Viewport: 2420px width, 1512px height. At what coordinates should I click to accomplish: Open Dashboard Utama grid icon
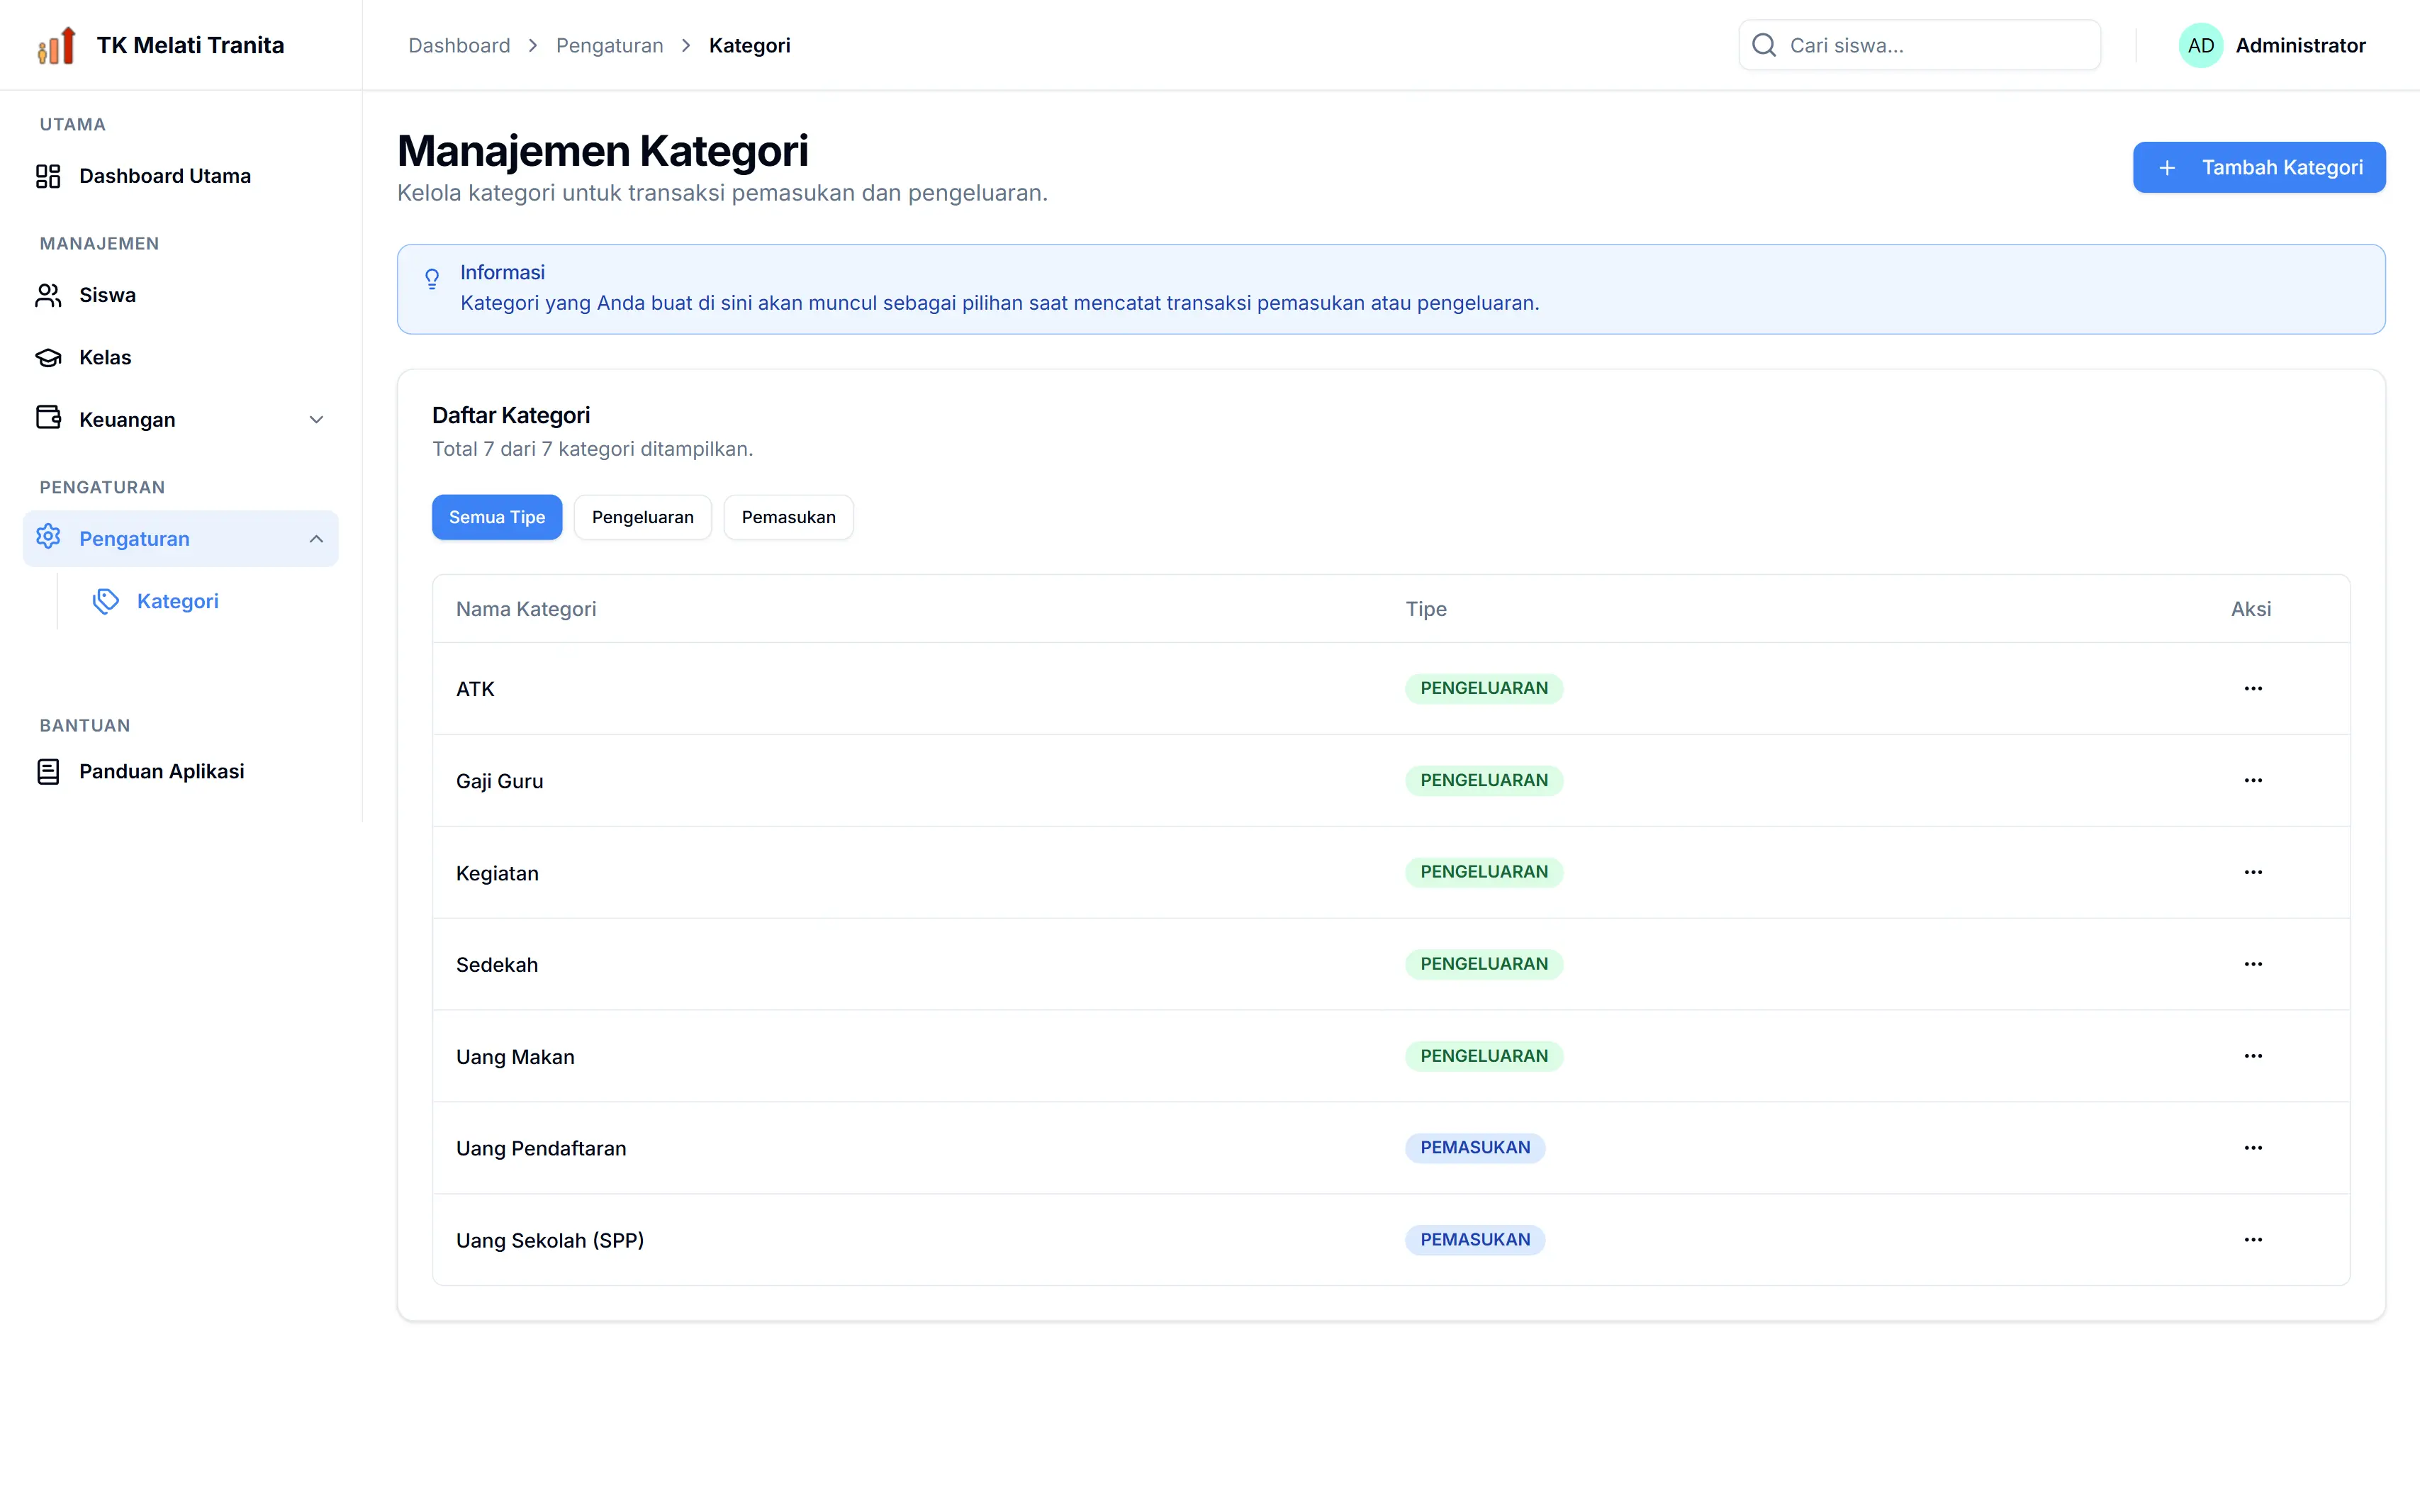pos(48,176)
